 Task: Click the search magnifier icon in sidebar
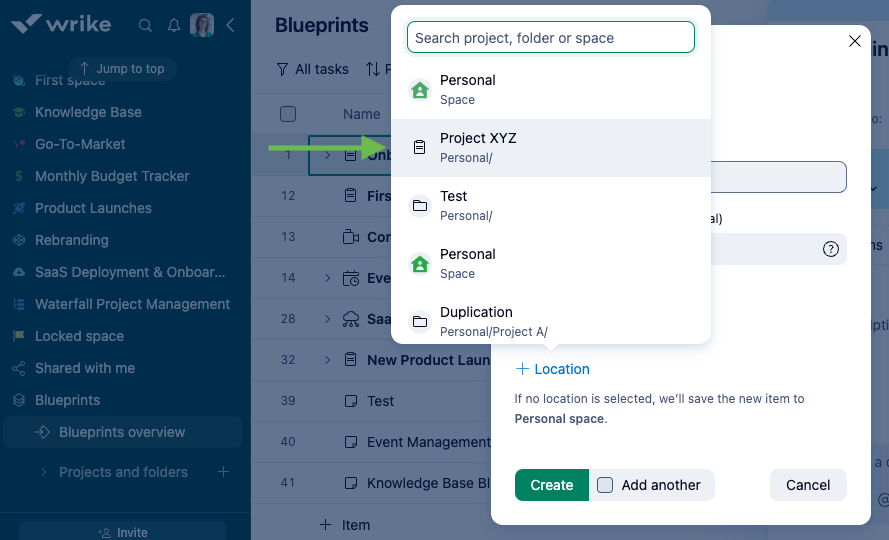coord(146,25)
